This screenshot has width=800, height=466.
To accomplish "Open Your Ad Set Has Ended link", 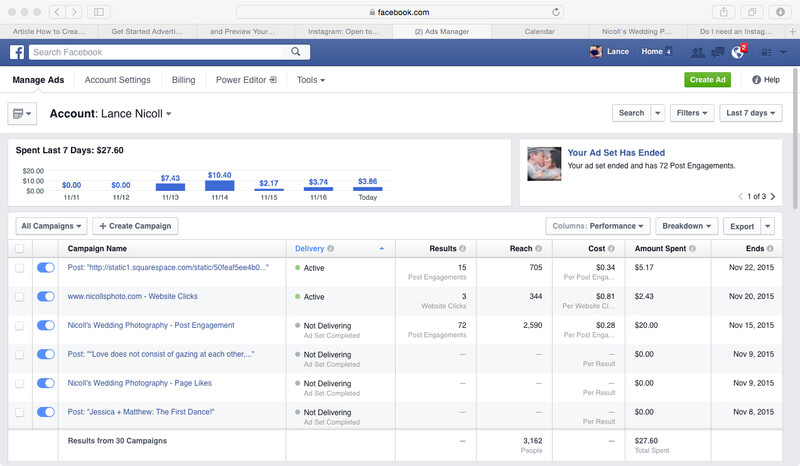I will coord(616,153).
